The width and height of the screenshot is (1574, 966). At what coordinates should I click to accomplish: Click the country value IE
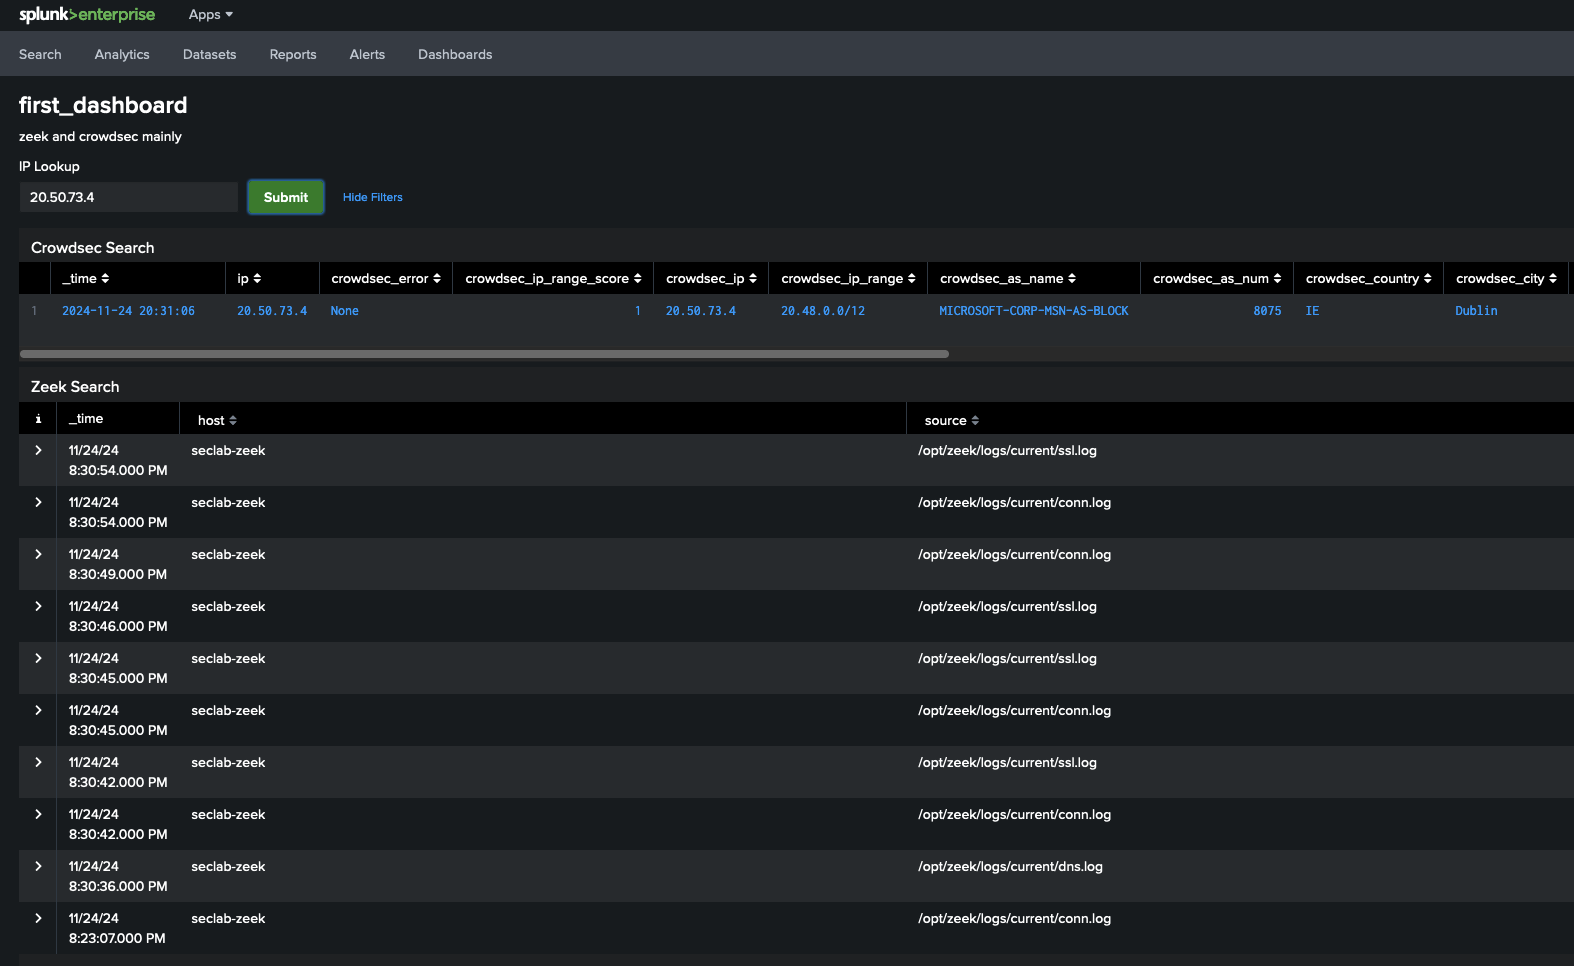(x=1312, y=311)
